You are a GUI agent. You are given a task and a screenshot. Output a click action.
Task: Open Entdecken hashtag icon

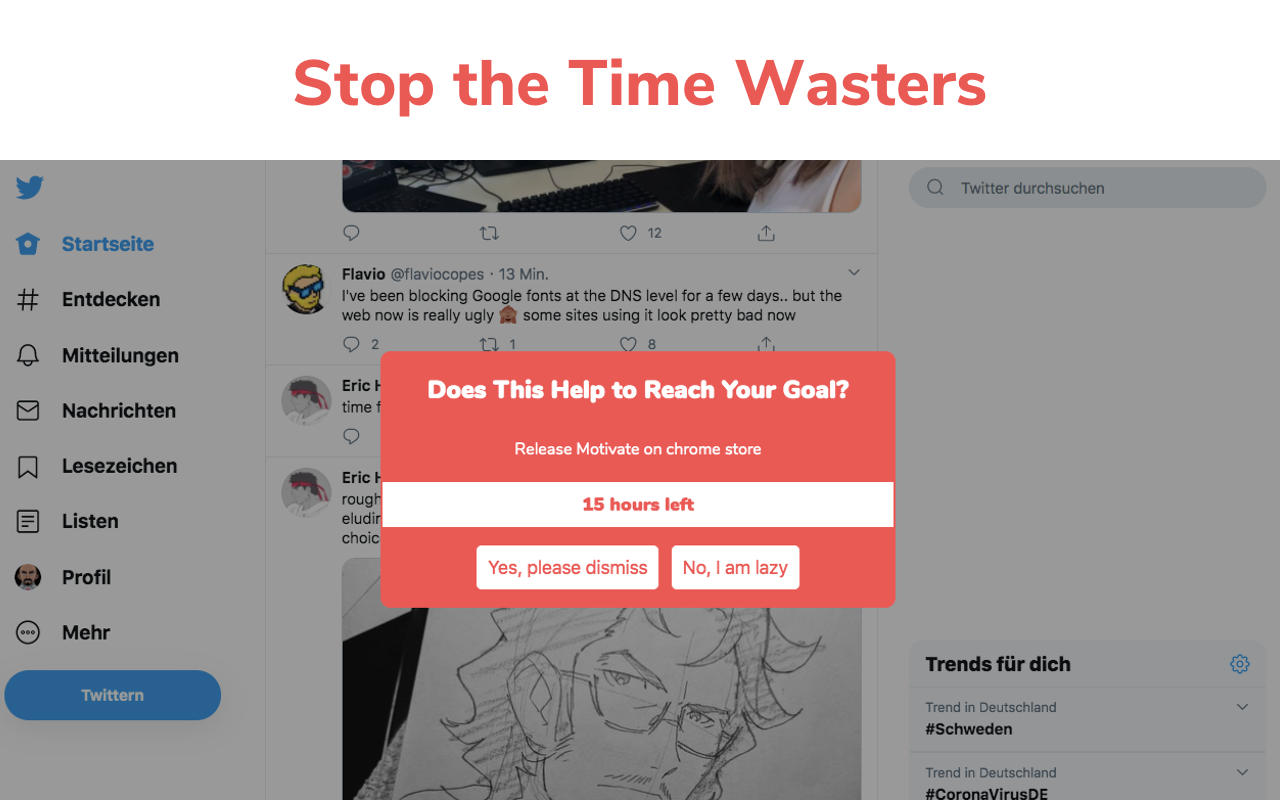click(28, 299)
